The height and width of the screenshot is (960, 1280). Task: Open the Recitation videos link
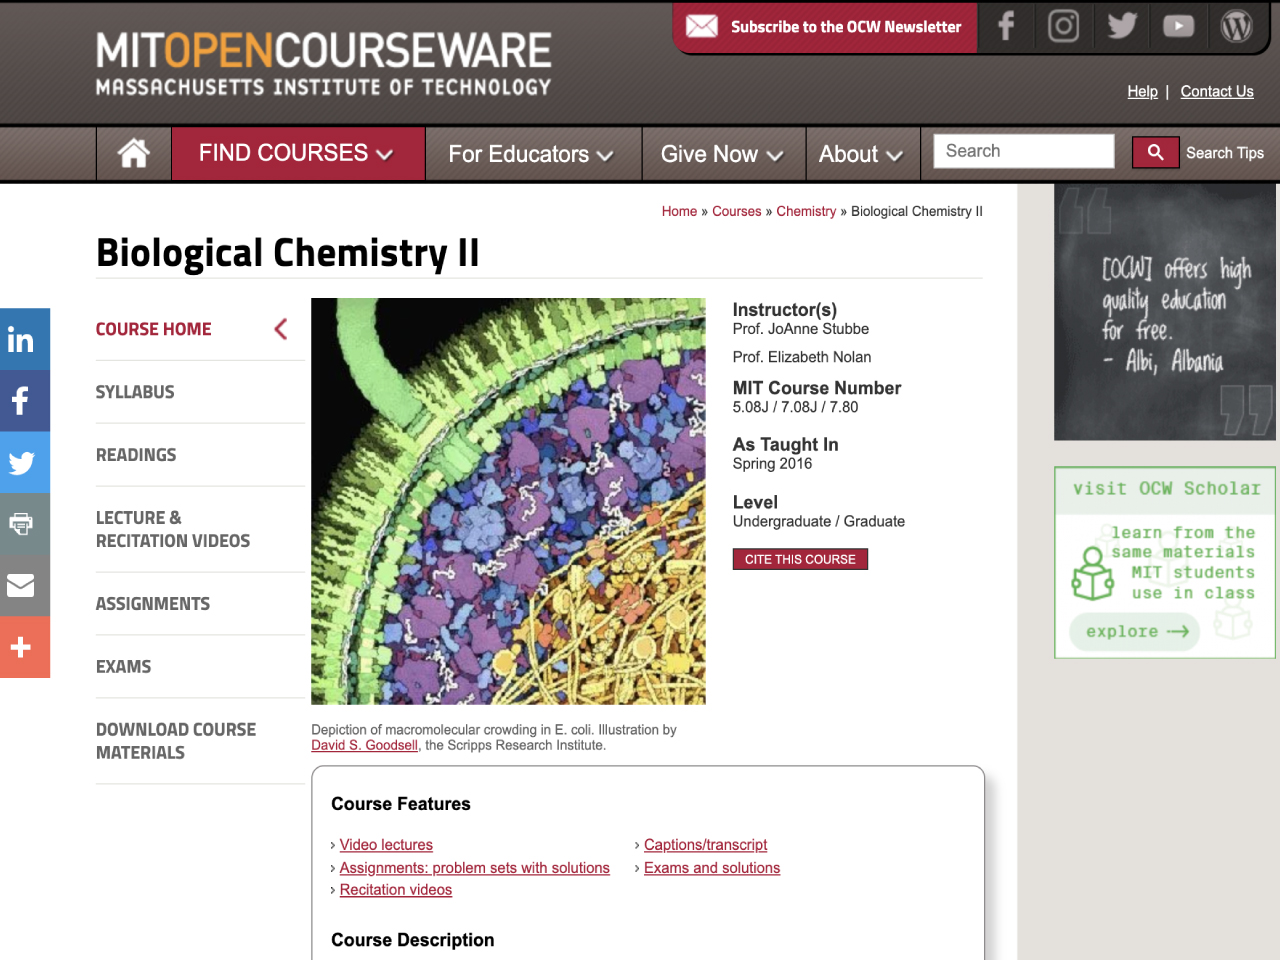395,890
